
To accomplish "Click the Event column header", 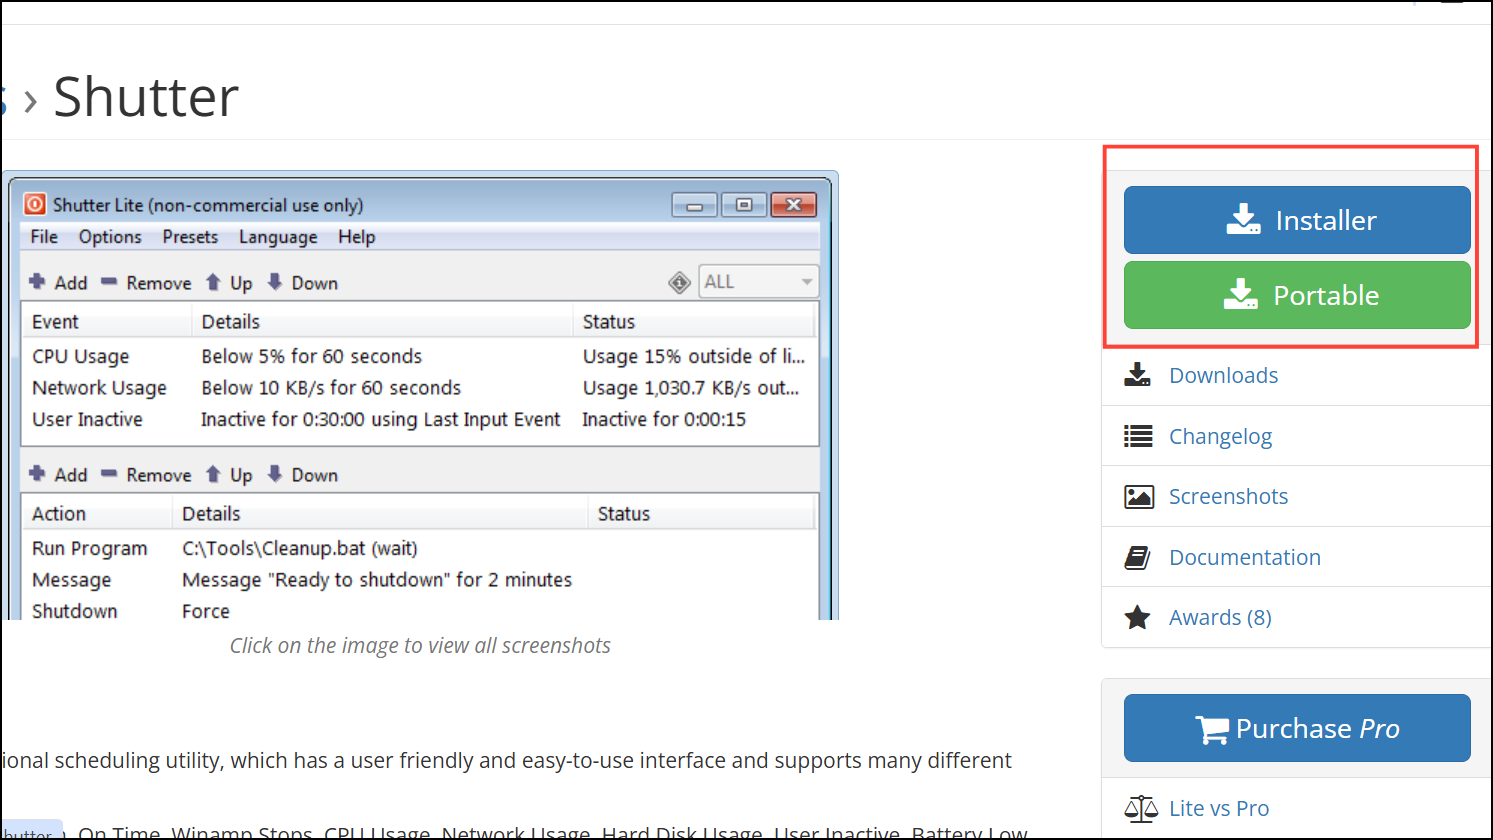I will click(108, 322).
